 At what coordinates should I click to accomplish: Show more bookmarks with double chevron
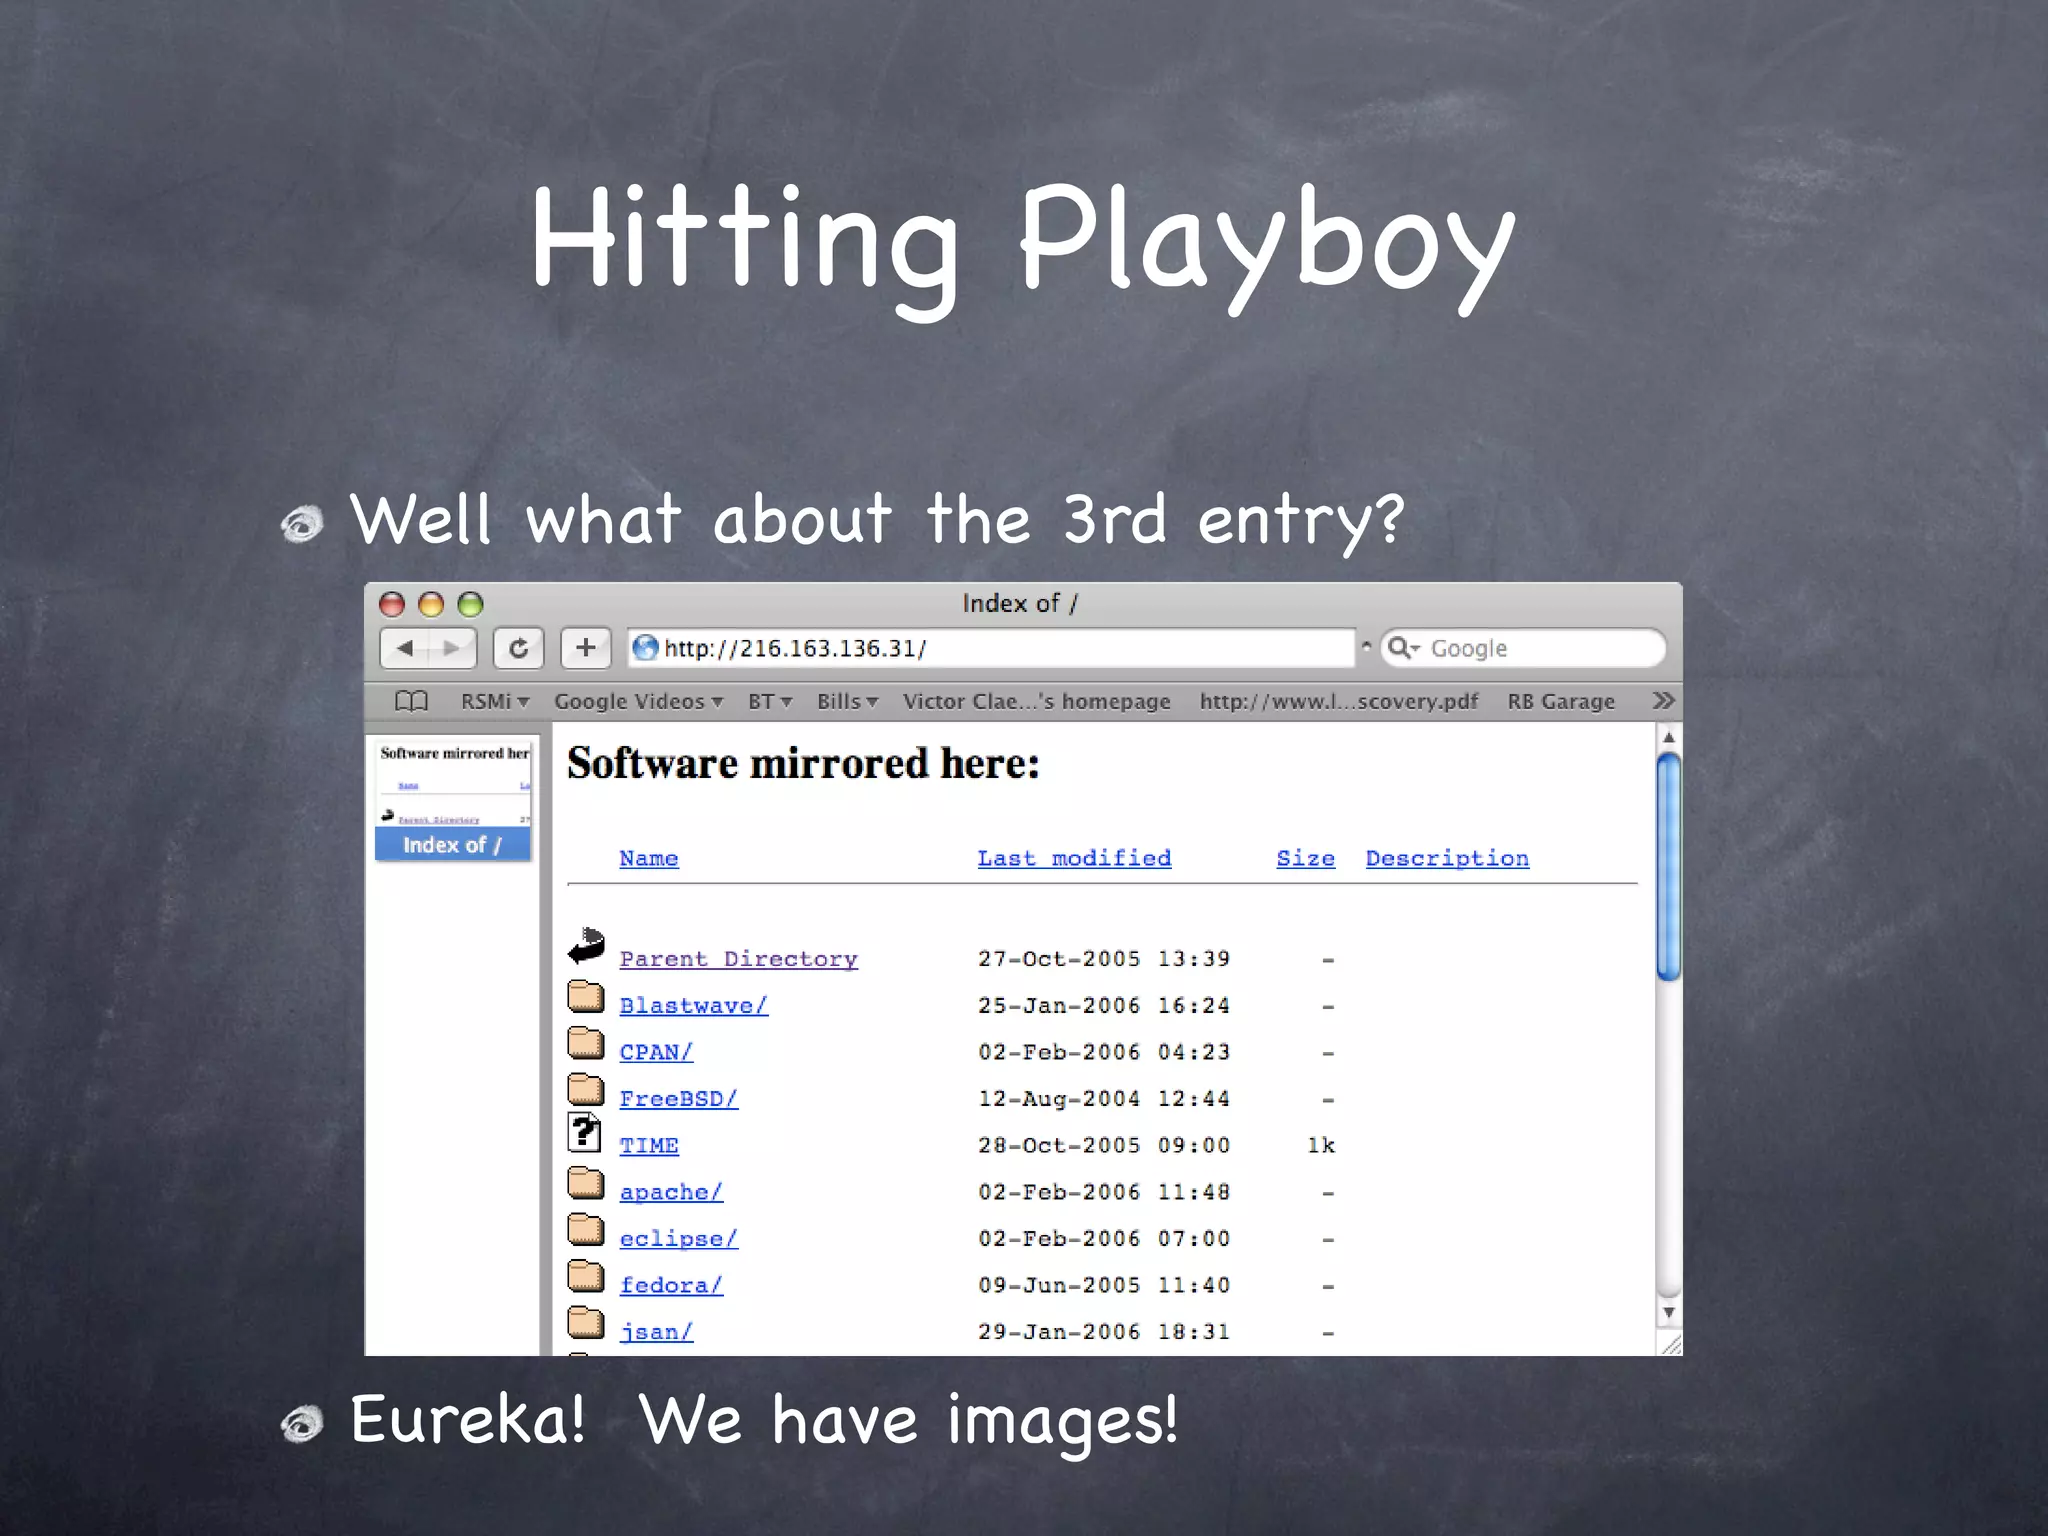(1663, 701)
